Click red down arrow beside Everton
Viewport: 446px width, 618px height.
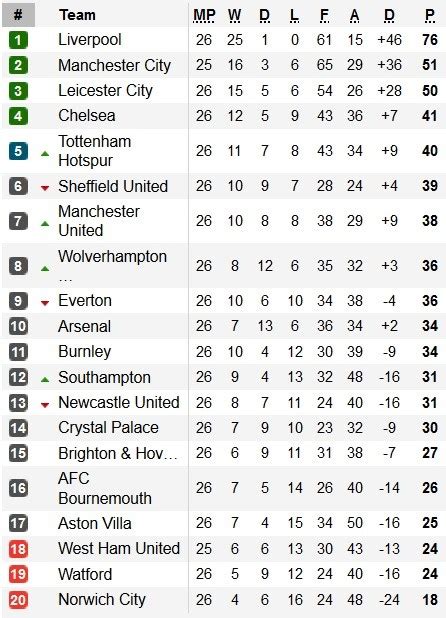[x=45, y=303]
